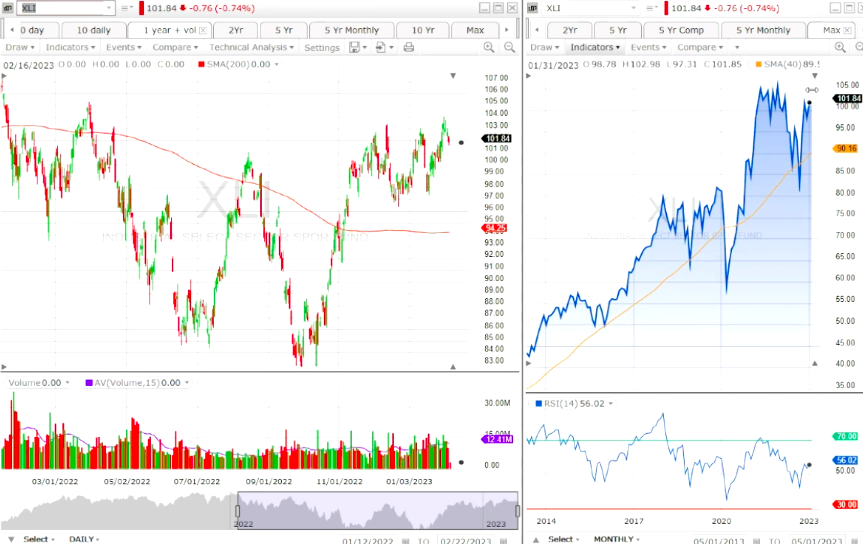863x544 pixels.
Task: Open Settings in the left toolbar
Action: coord(322,47)
